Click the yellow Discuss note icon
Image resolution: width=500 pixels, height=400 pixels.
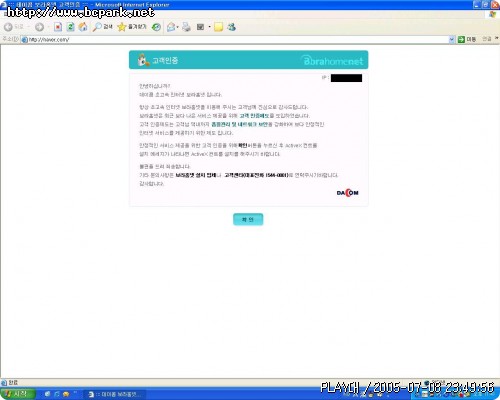pos(218,27)
